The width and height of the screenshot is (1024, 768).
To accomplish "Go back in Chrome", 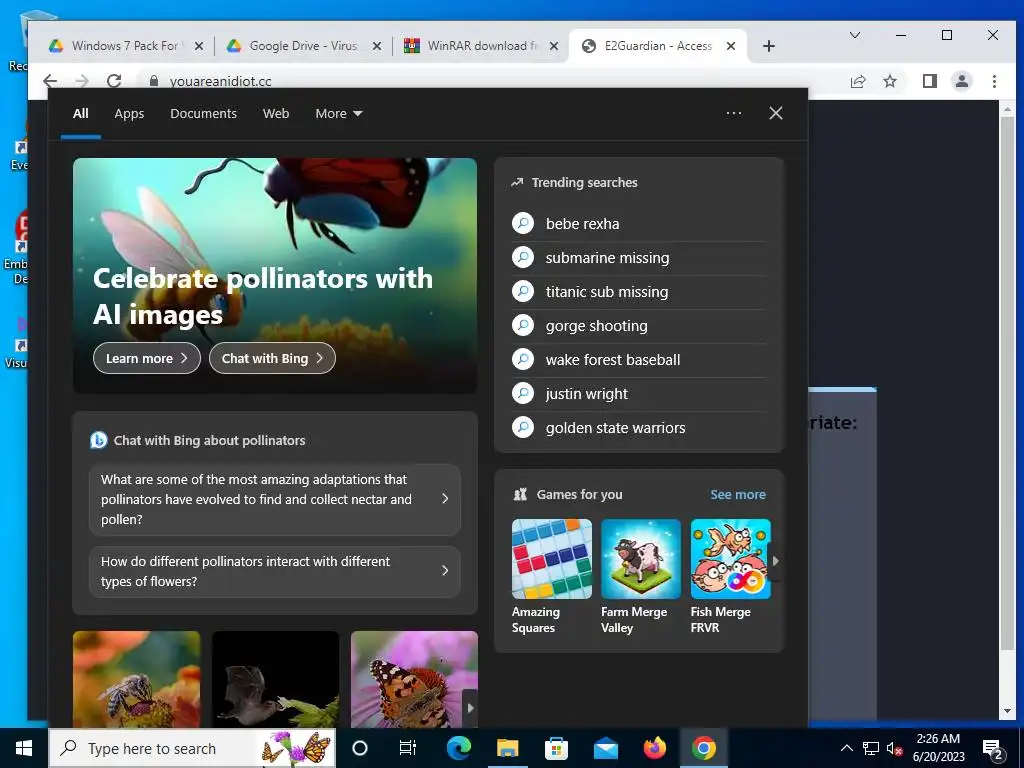I will 50,81.
